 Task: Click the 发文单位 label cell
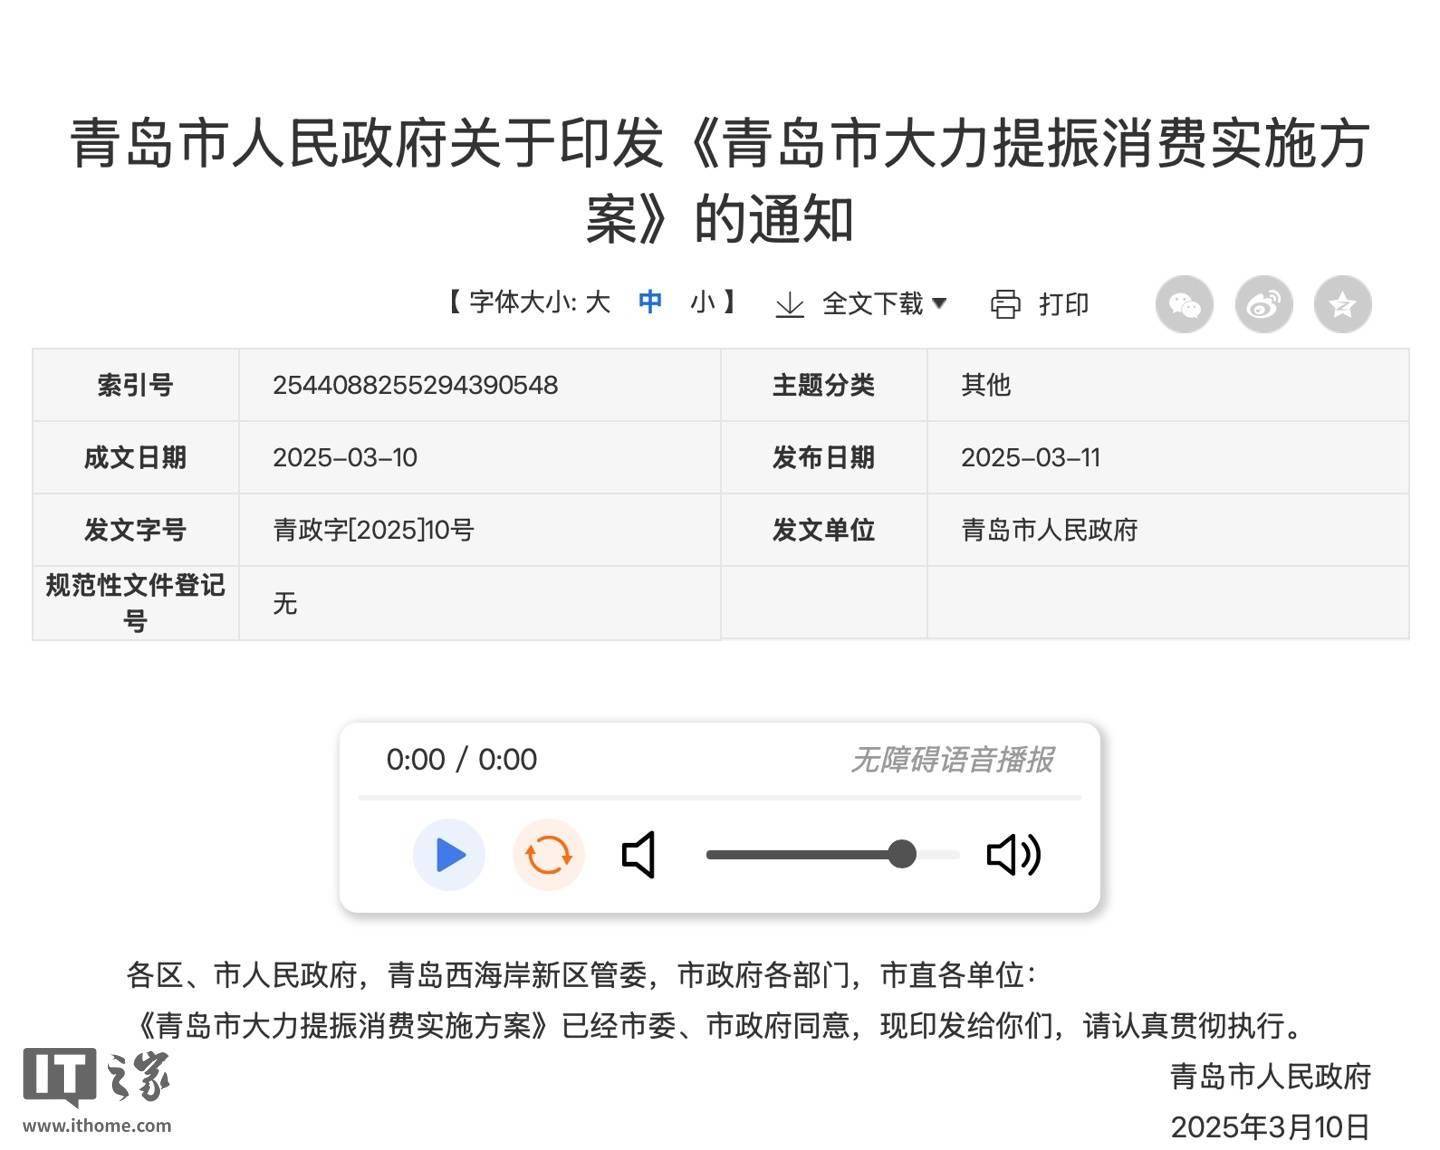tap(824, 529)
